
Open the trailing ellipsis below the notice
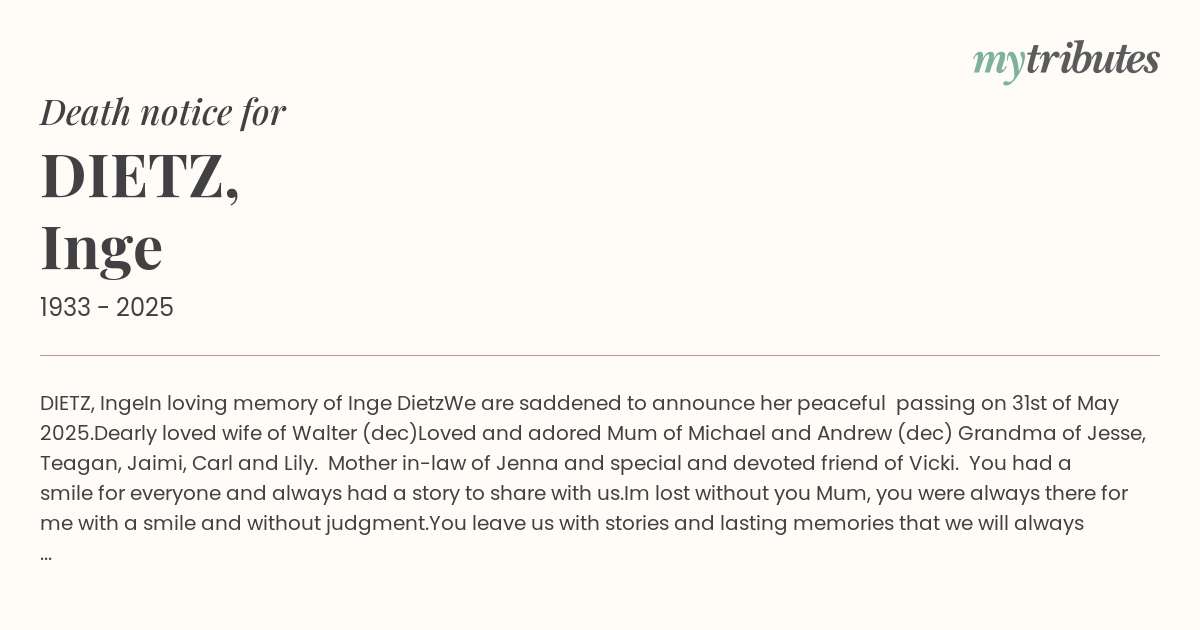[x=46, y=554]
